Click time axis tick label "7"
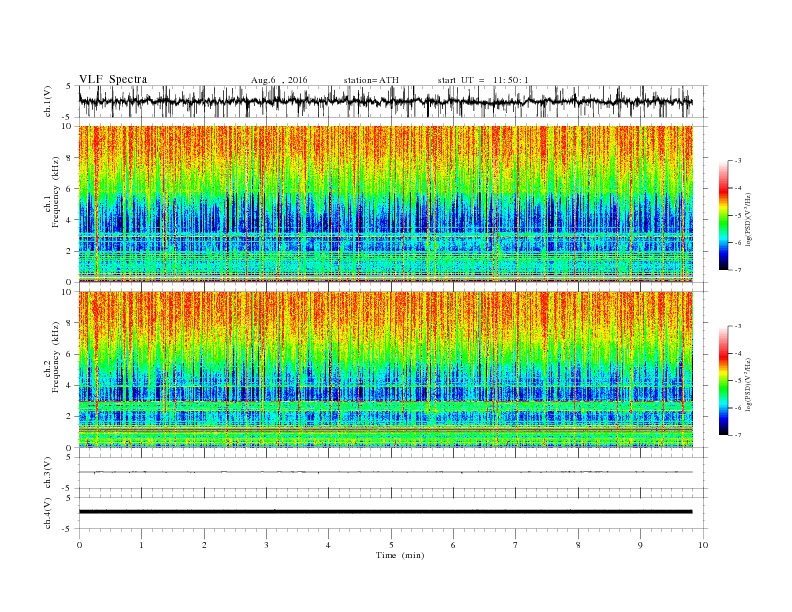 coord(516,545)
